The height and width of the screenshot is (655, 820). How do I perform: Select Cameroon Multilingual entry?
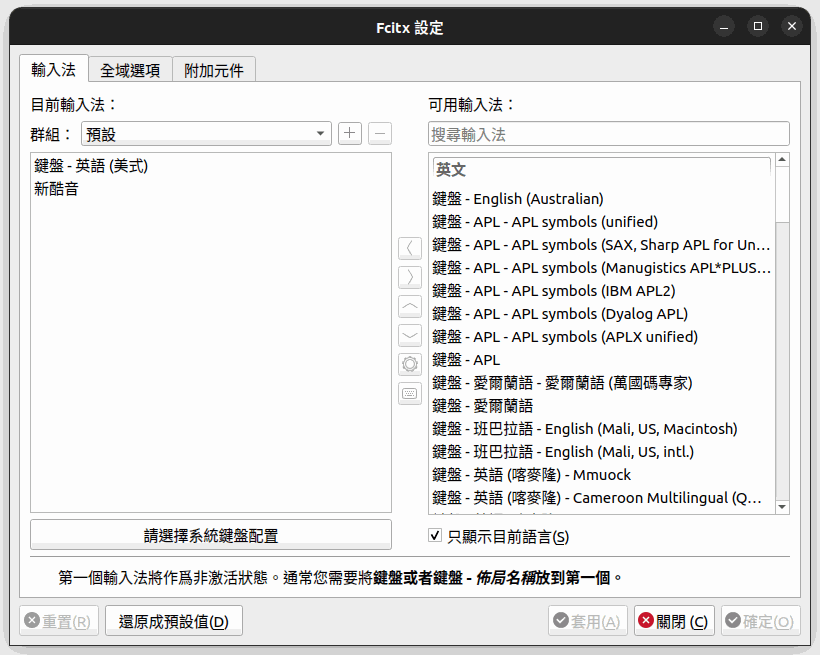[x=602, y=498]
